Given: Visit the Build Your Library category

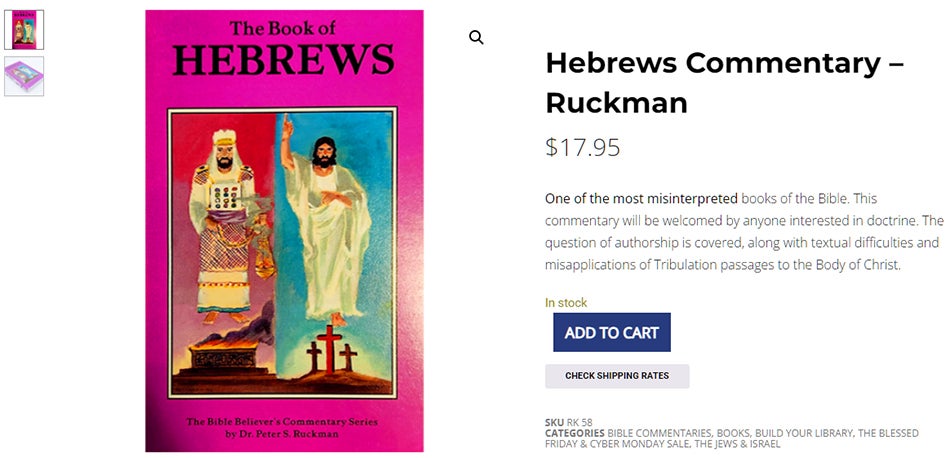Looking at the screenshot, I should click(803, 433).
